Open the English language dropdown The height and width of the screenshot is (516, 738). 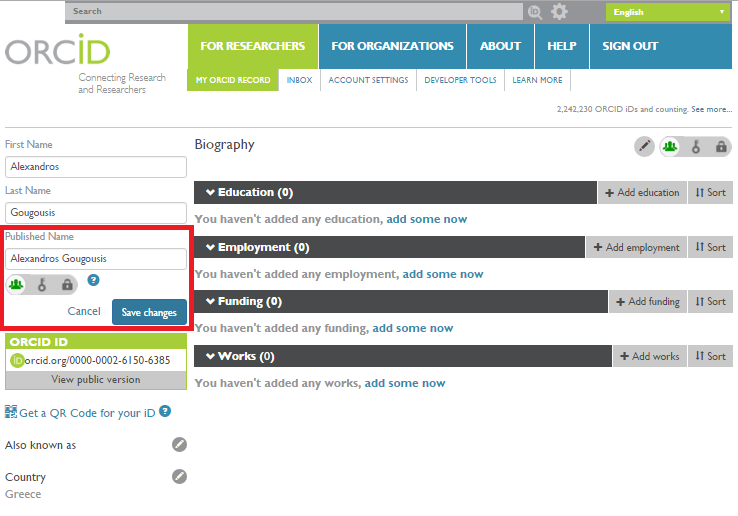(668, 12)
